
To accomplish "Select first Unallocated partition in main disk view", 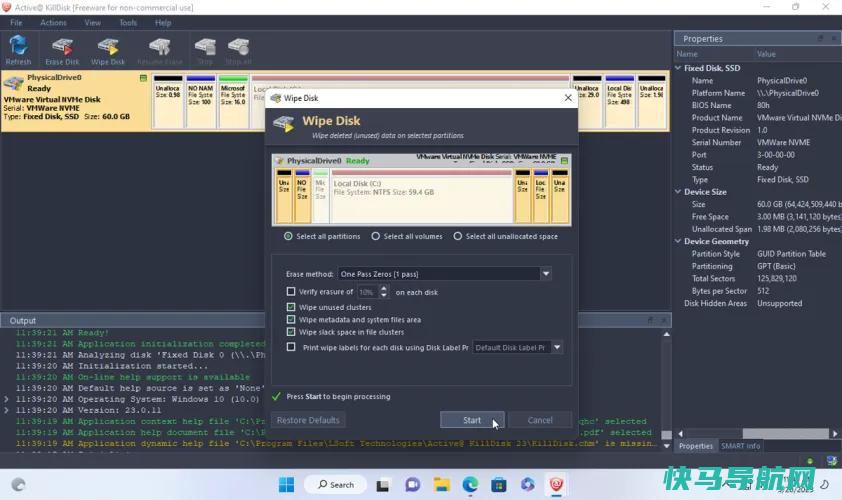I will point(168,102).
